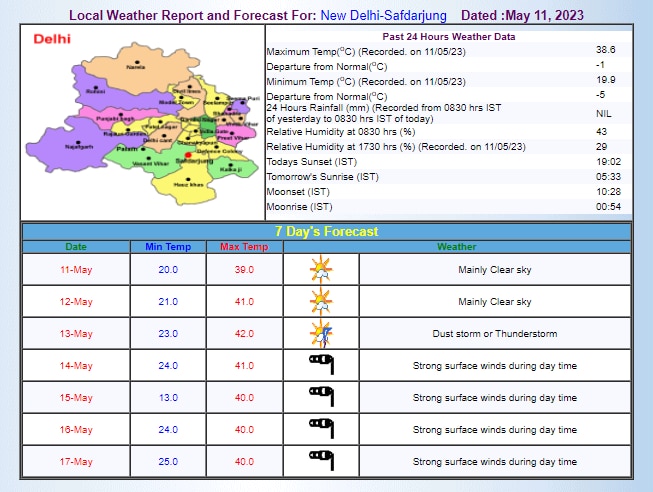Screen dimensions: 653x492
Task: Click the 16-May strong wind icon
Action: [x=321, y=429]
